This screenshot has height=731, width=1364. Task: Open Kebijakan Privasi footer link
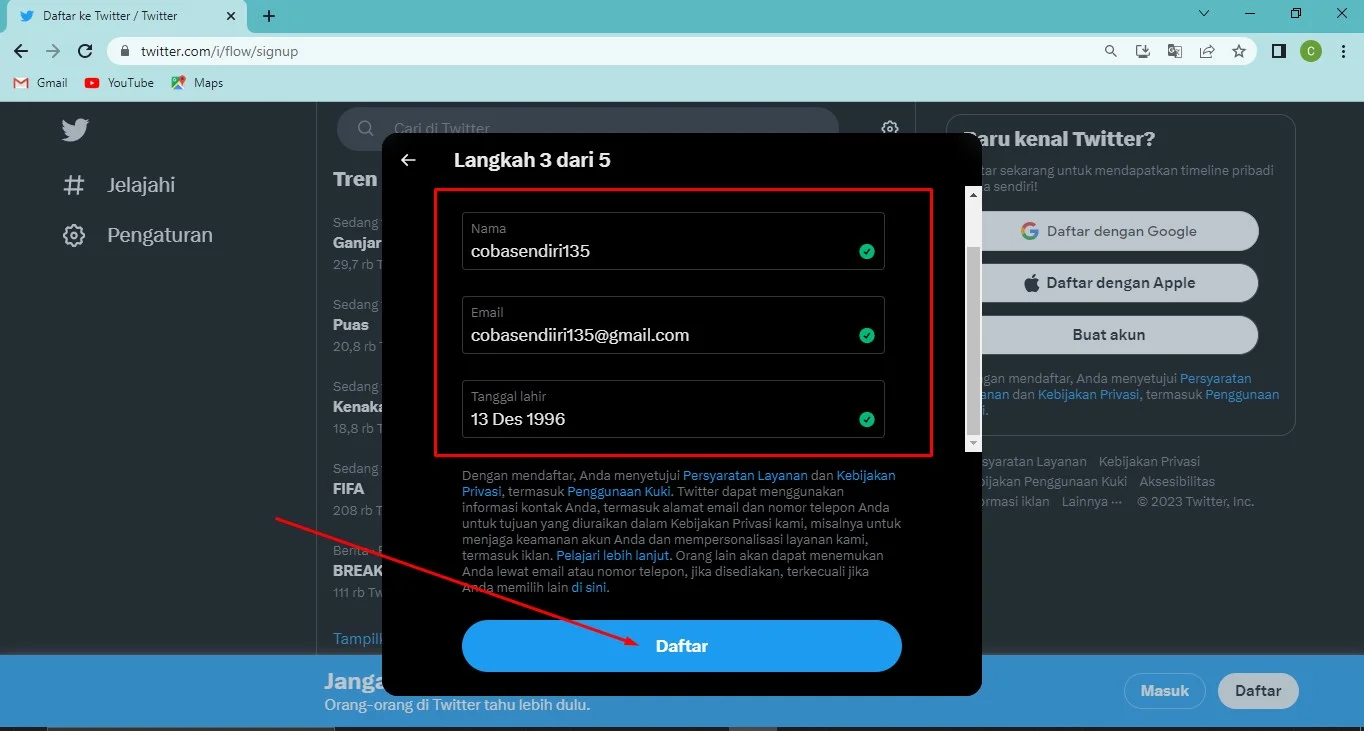(x=1149, y=462)
